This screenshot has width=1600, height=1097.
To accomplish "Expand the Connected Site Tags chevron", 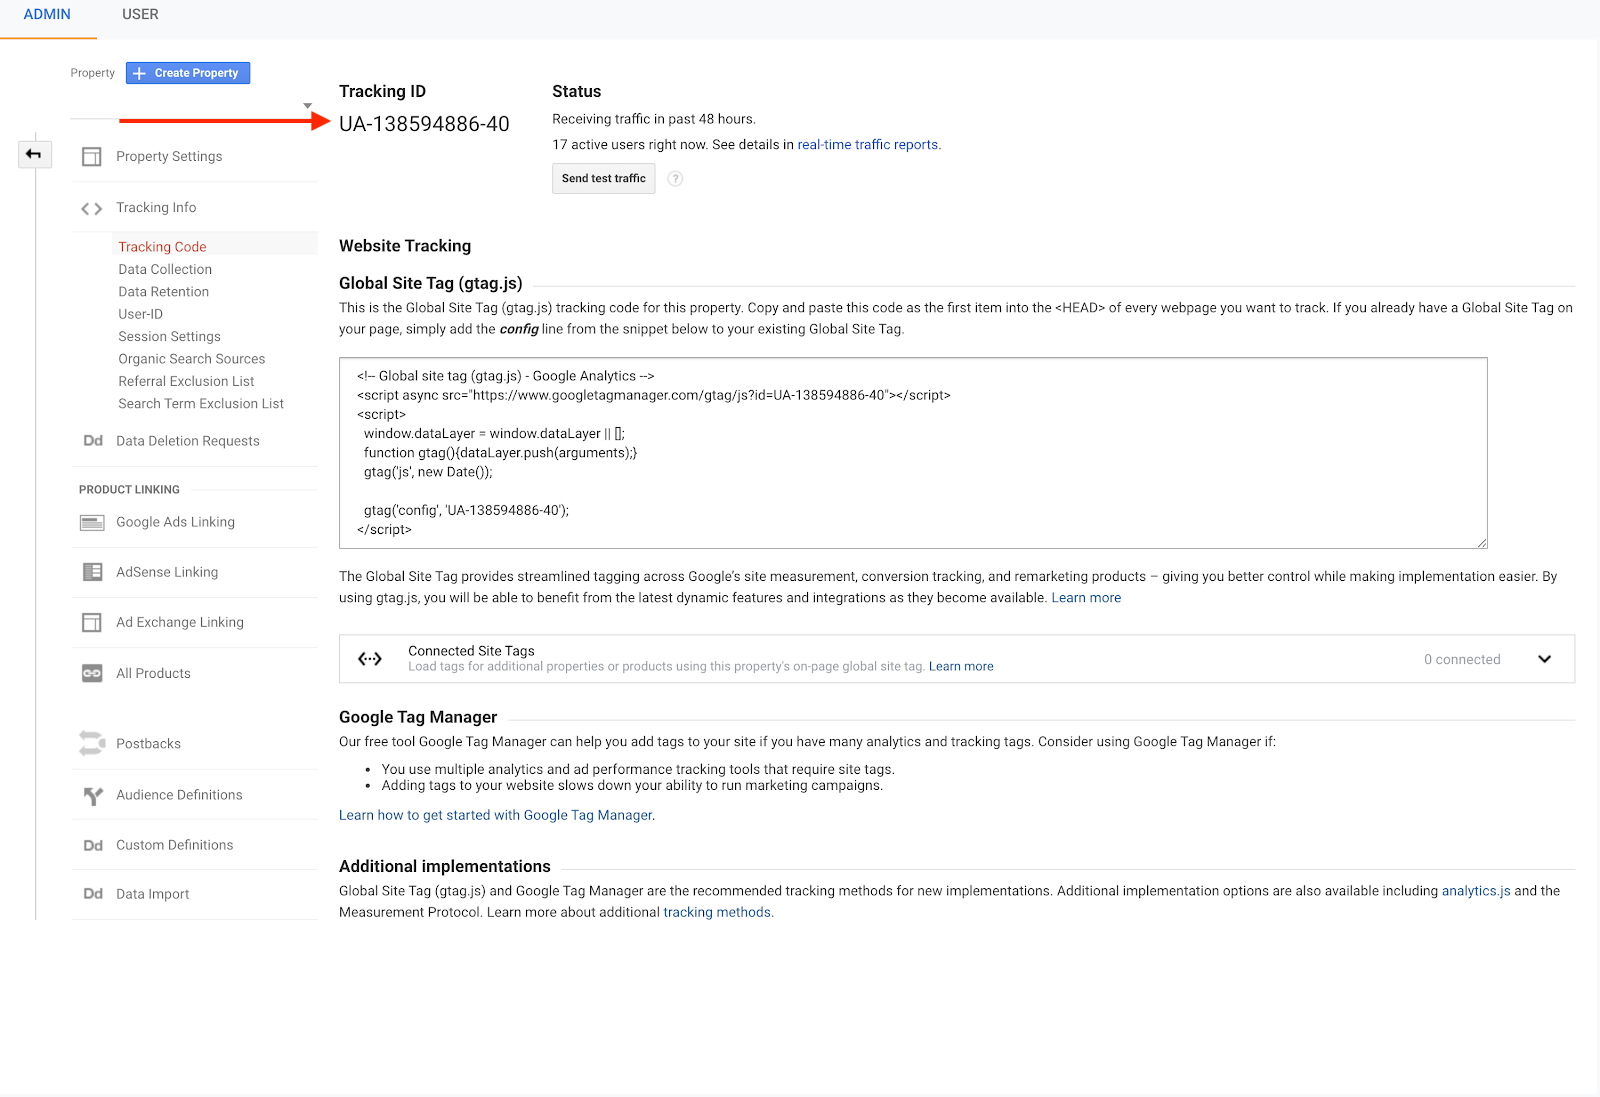I will pyautogui.click(x=1544, y=659).
